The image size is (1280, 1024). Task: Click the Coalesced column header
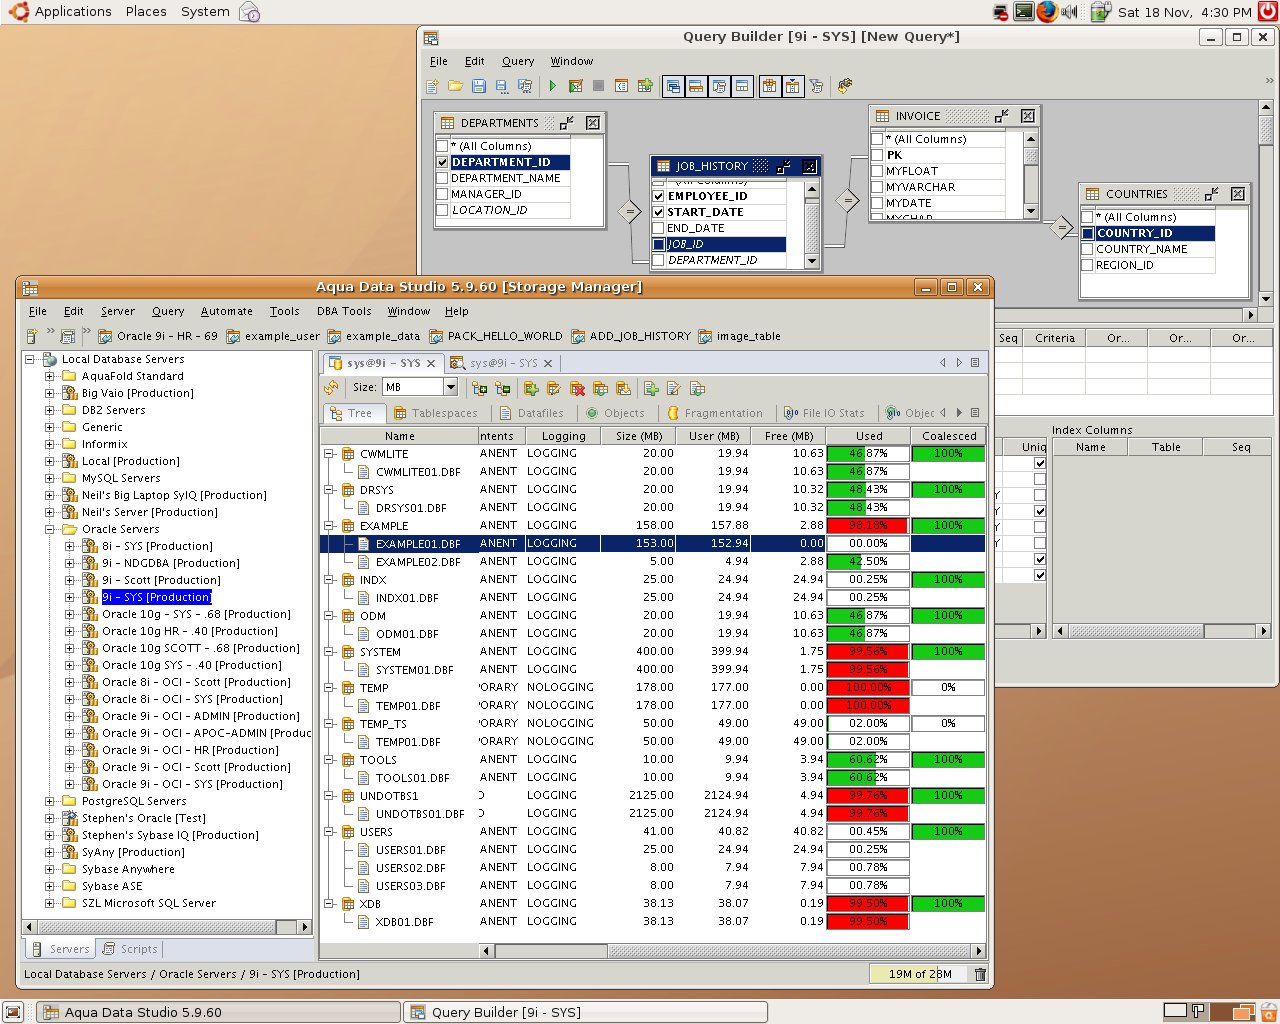(949, 436)
